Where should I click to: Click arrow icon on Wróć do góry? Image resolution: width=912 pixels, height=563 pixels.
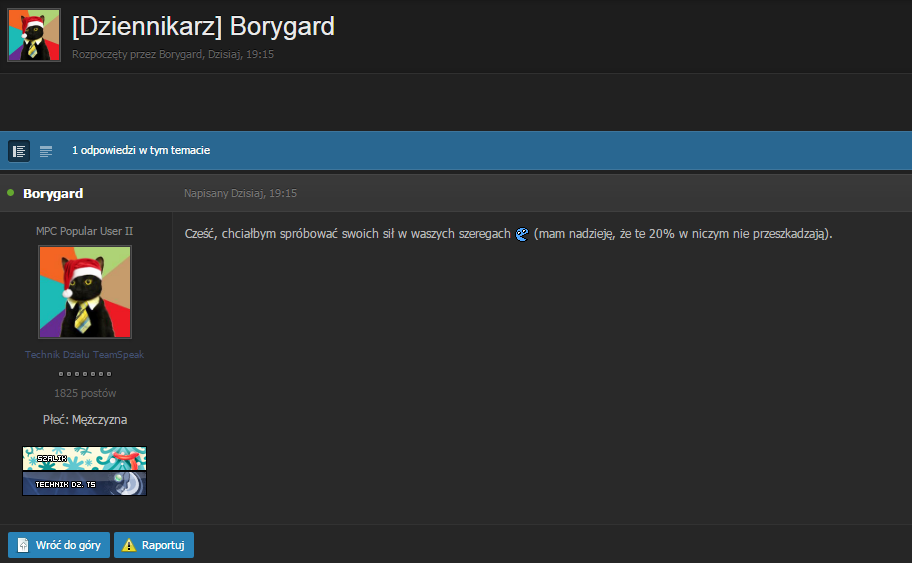click(23, 545)
